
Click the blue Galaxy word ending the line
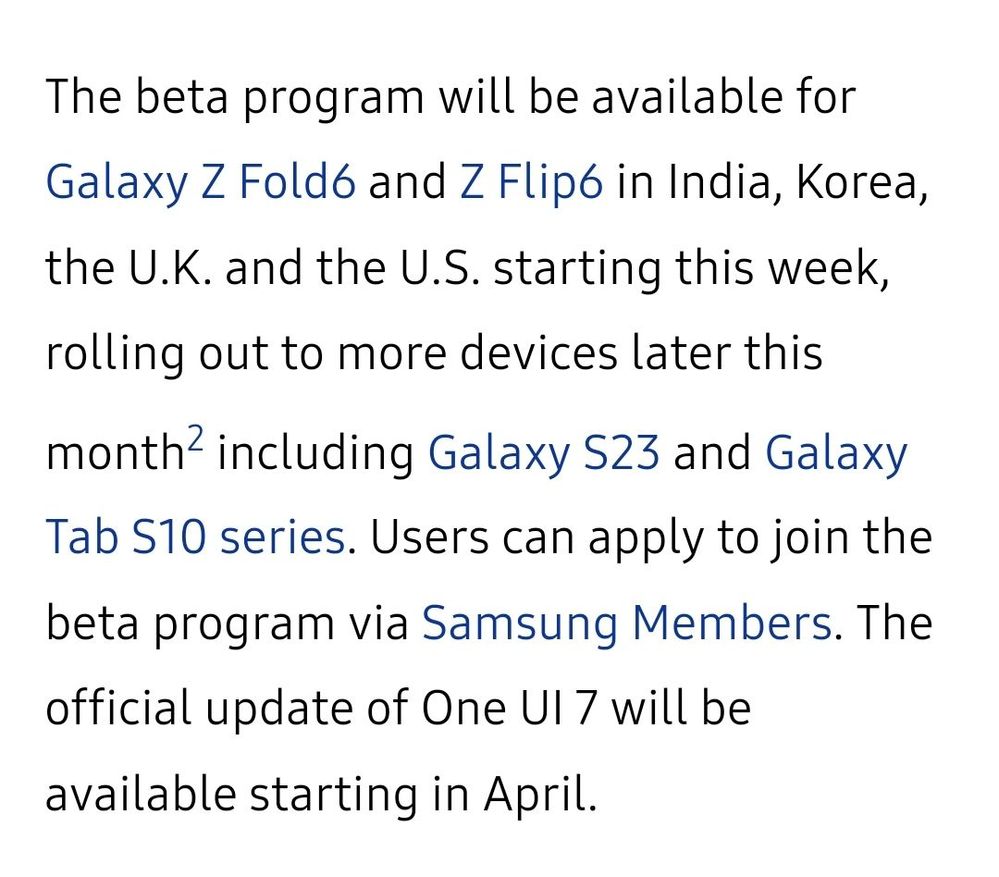coord(836,454)
